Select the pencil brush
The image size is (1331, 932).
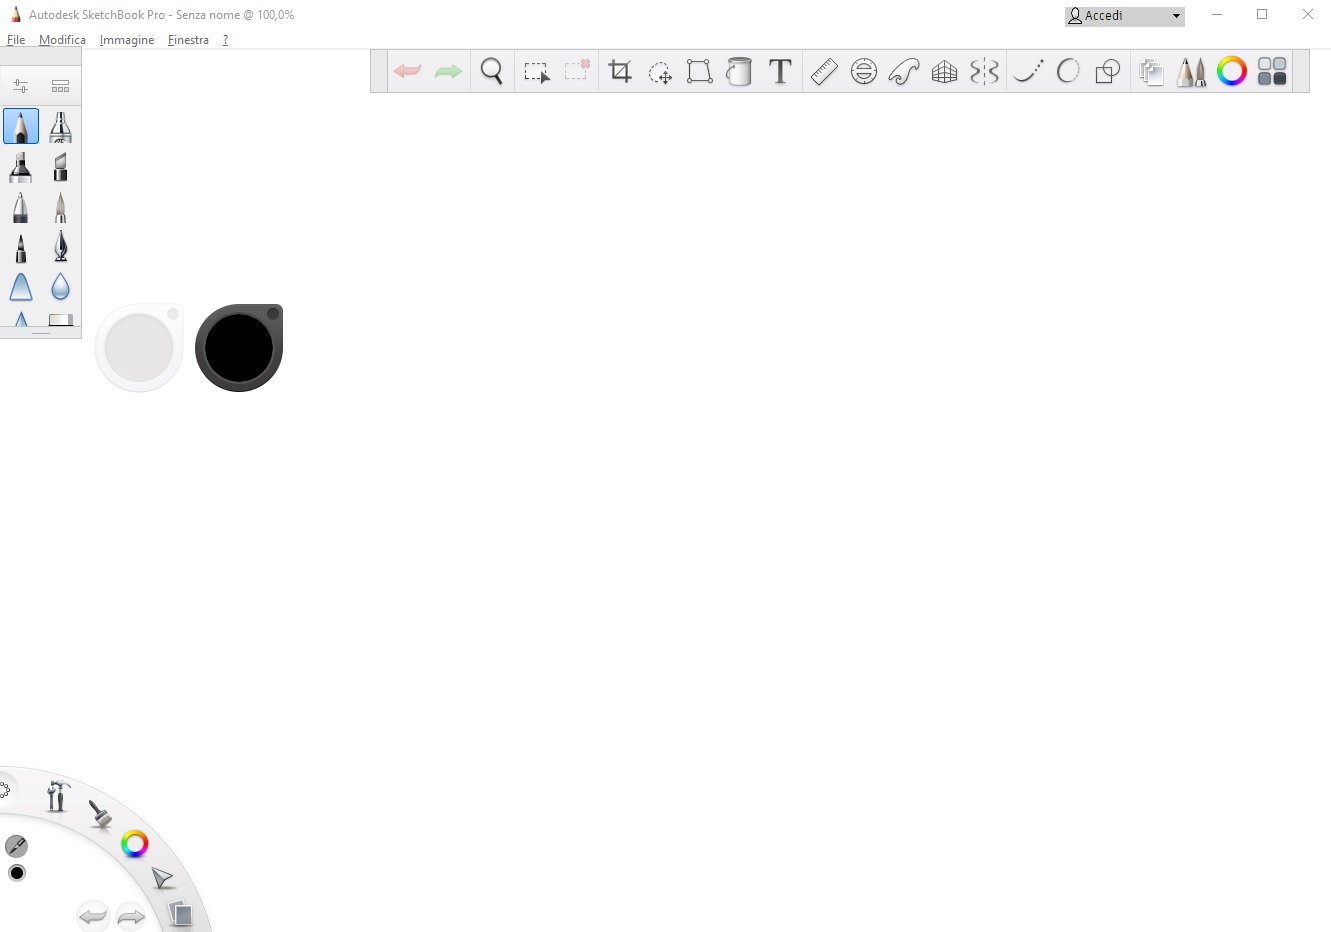click(x=21, y=126)
